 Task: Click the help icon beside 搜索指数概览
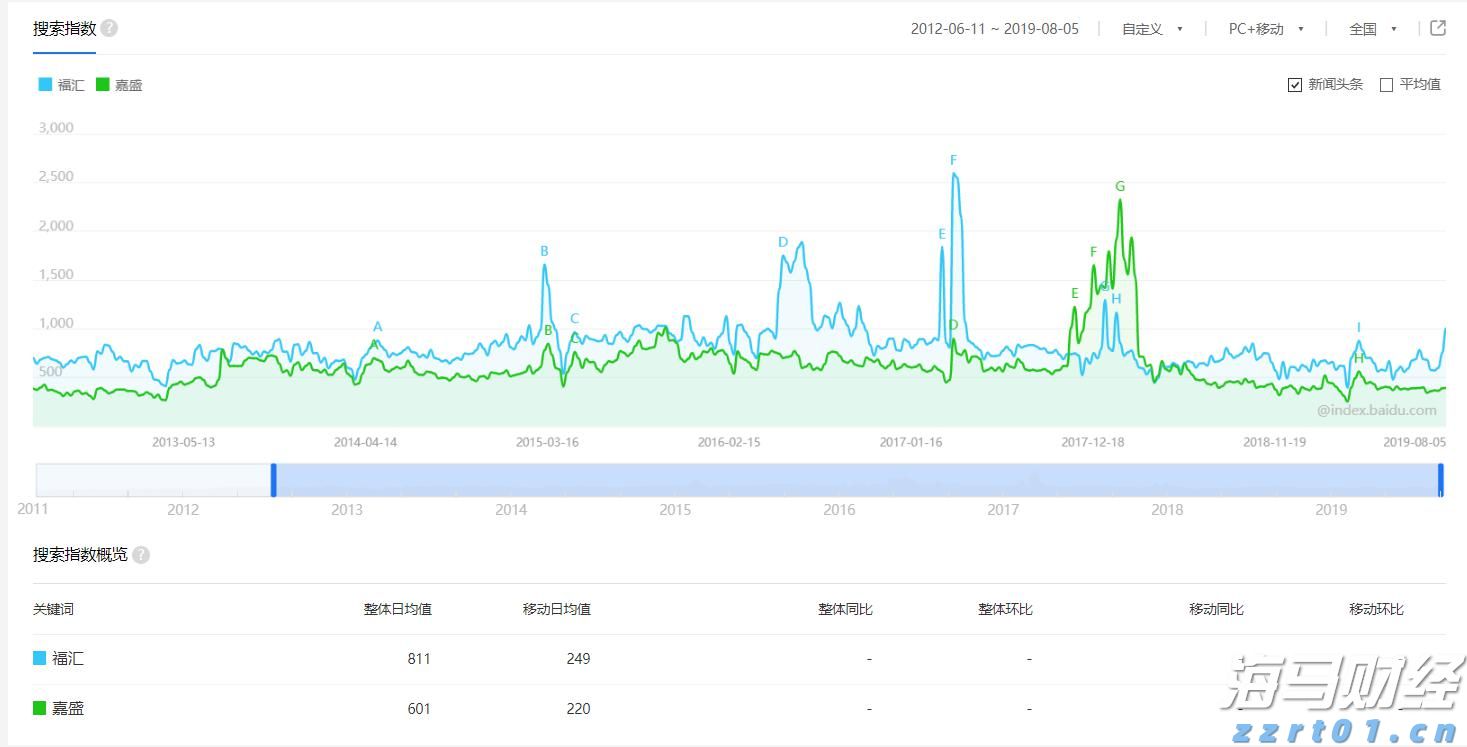pyautogui.click(x=140, y=555)
